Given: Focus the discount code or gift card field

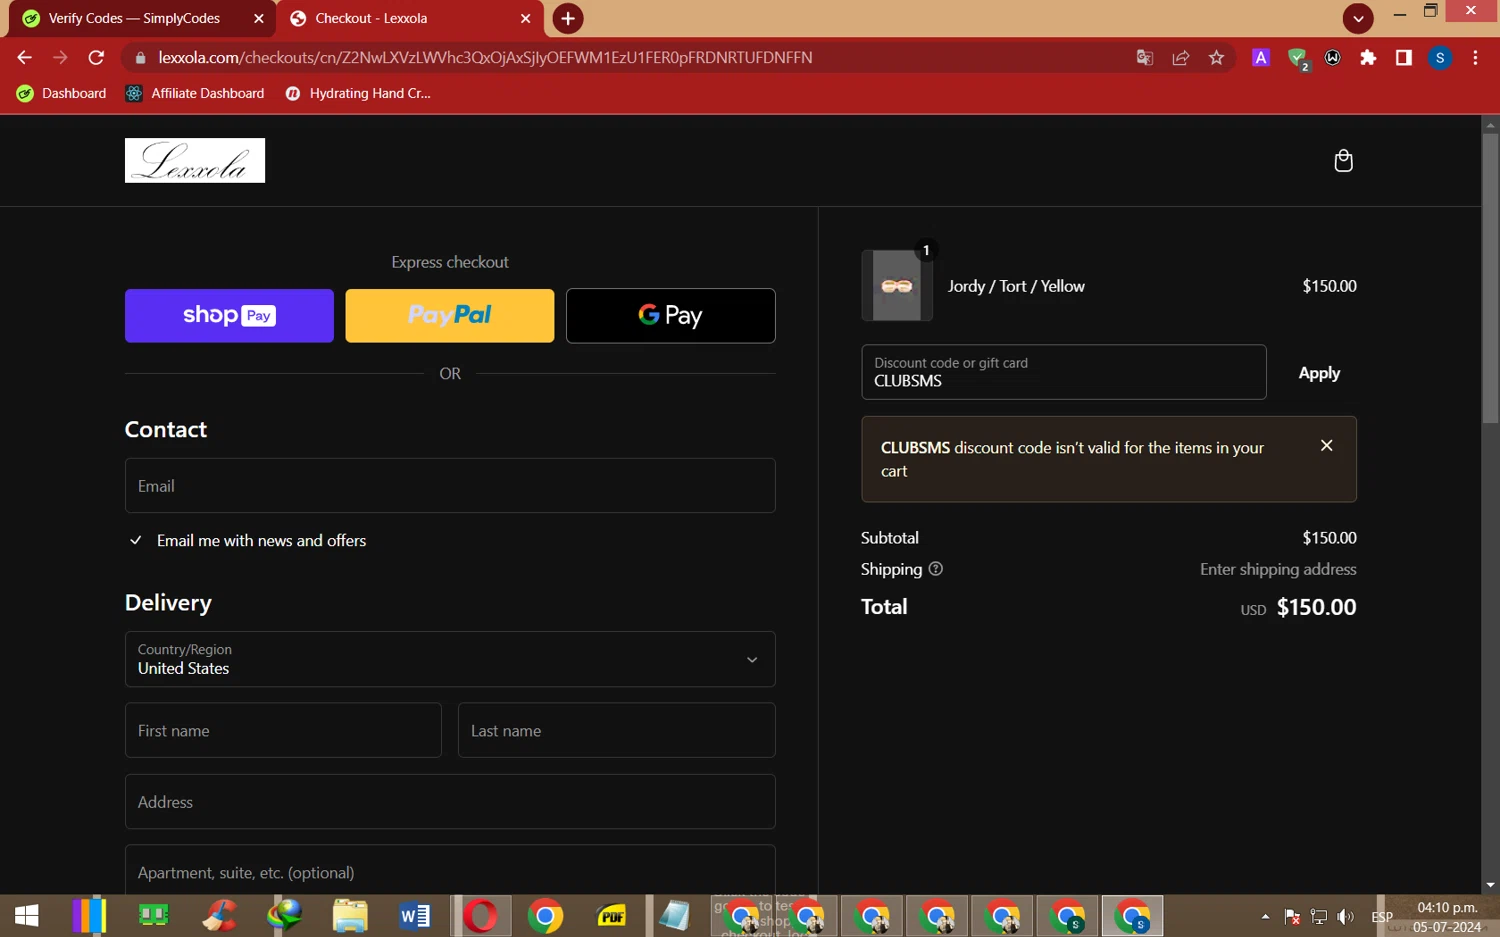Looking at the screenshot, I should pos(1064,372).
